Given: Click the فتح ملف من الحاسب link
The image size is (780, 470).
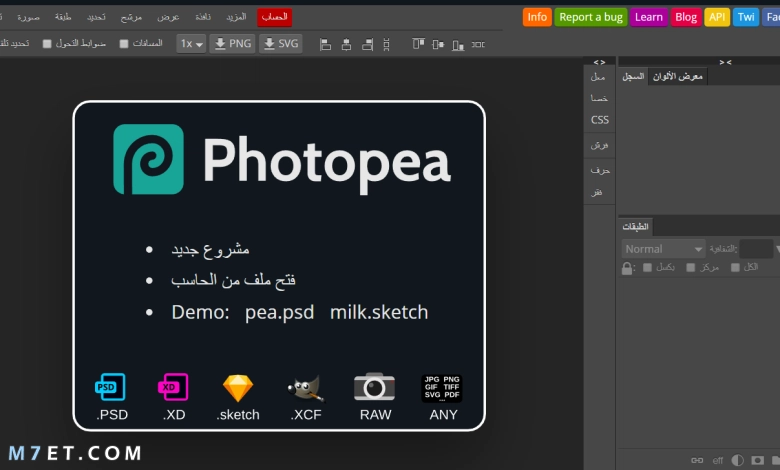Looking at the screenshot, I should point(233,281).
